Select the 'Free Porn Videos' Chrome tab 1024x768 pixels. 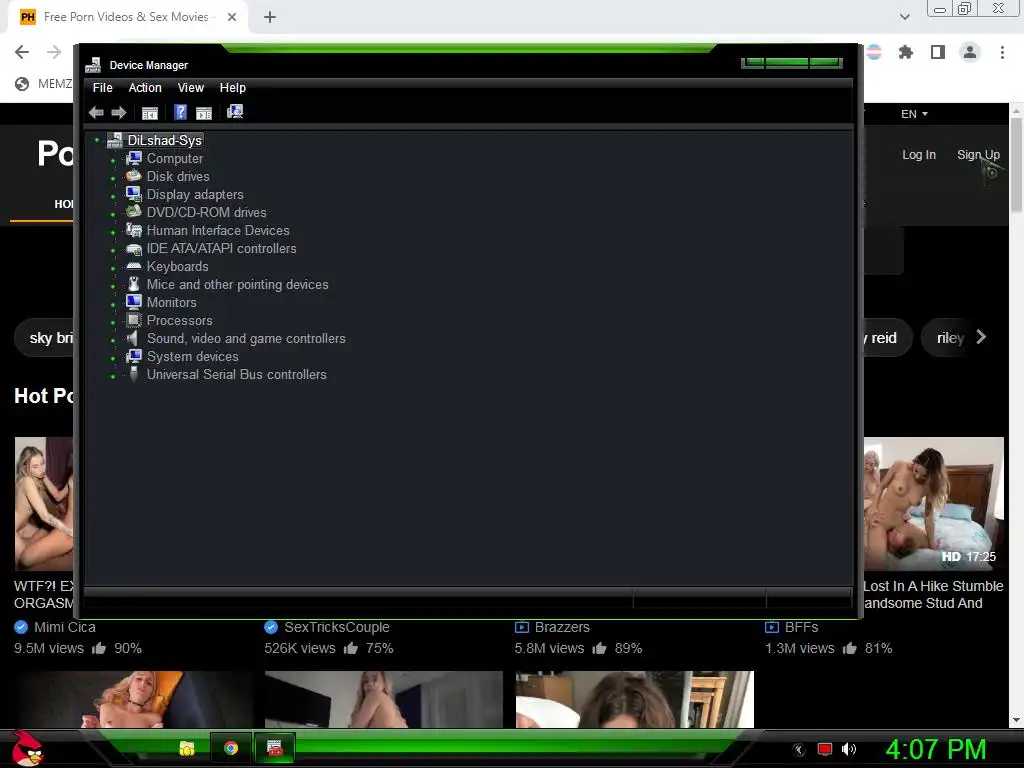(128, 17)
